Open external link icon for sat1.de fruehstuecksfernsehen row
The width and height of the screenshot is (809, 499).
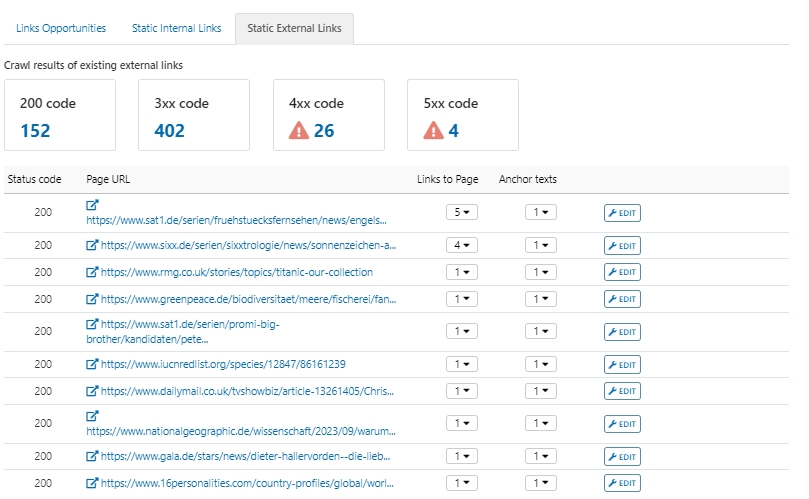(x=92, y=205)
